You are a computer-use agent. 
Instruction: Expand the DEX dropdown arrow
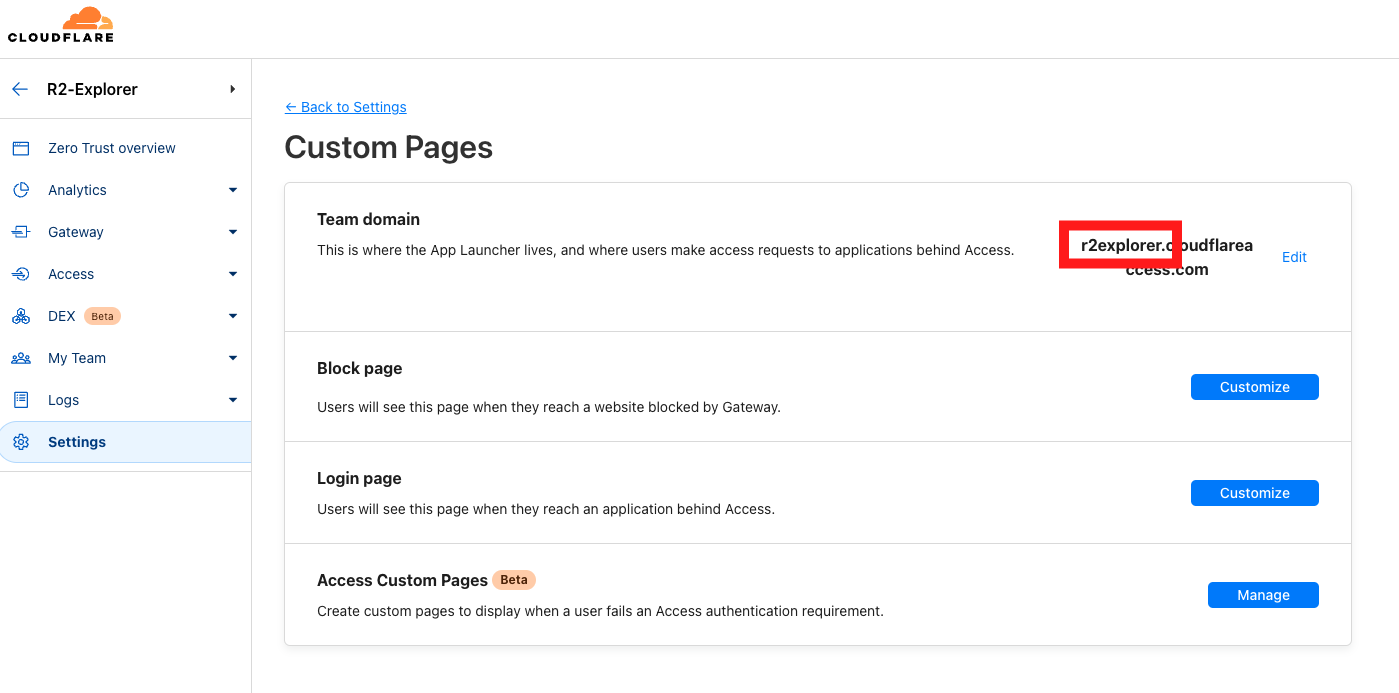232,316
